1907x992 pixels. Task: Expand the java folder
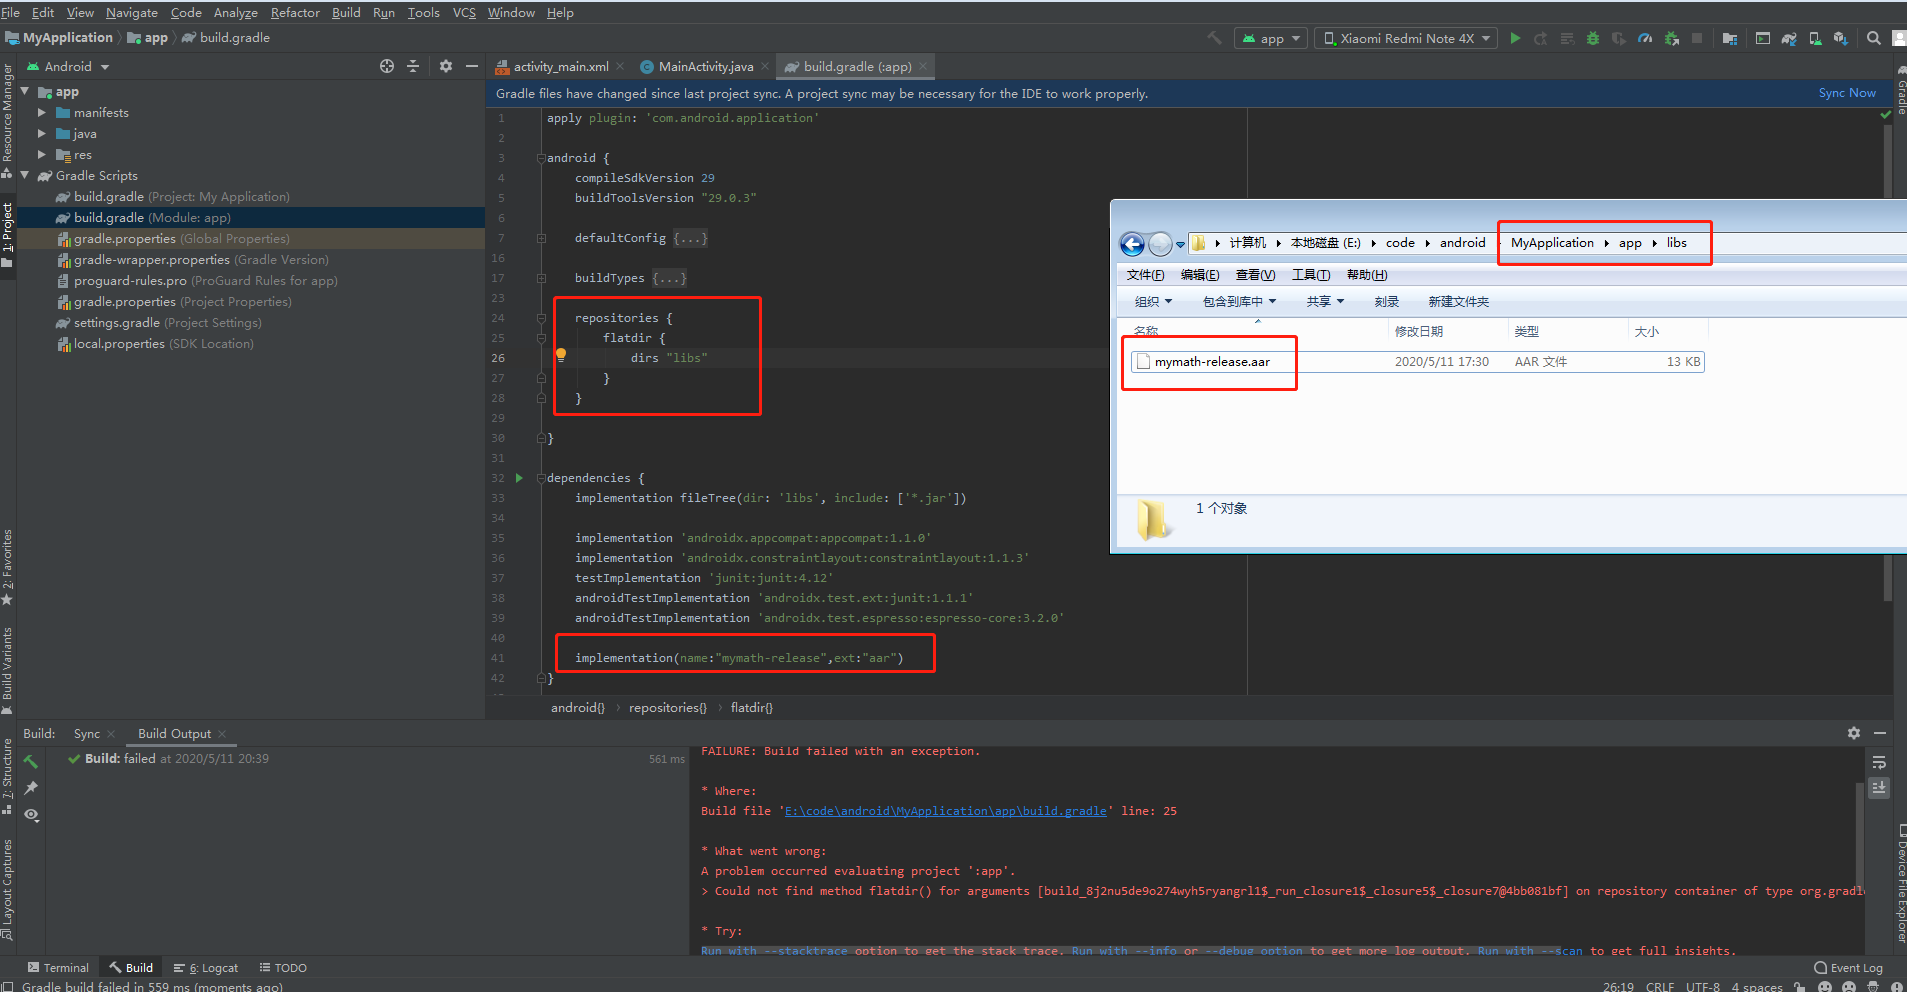click(x=42, y=134)
